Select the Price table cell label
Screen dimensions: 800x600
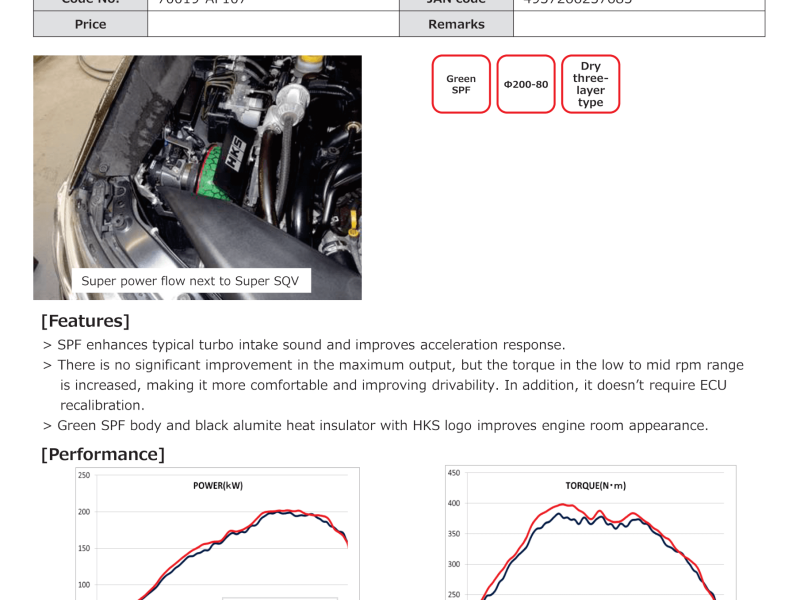click(x=90, y=24)
